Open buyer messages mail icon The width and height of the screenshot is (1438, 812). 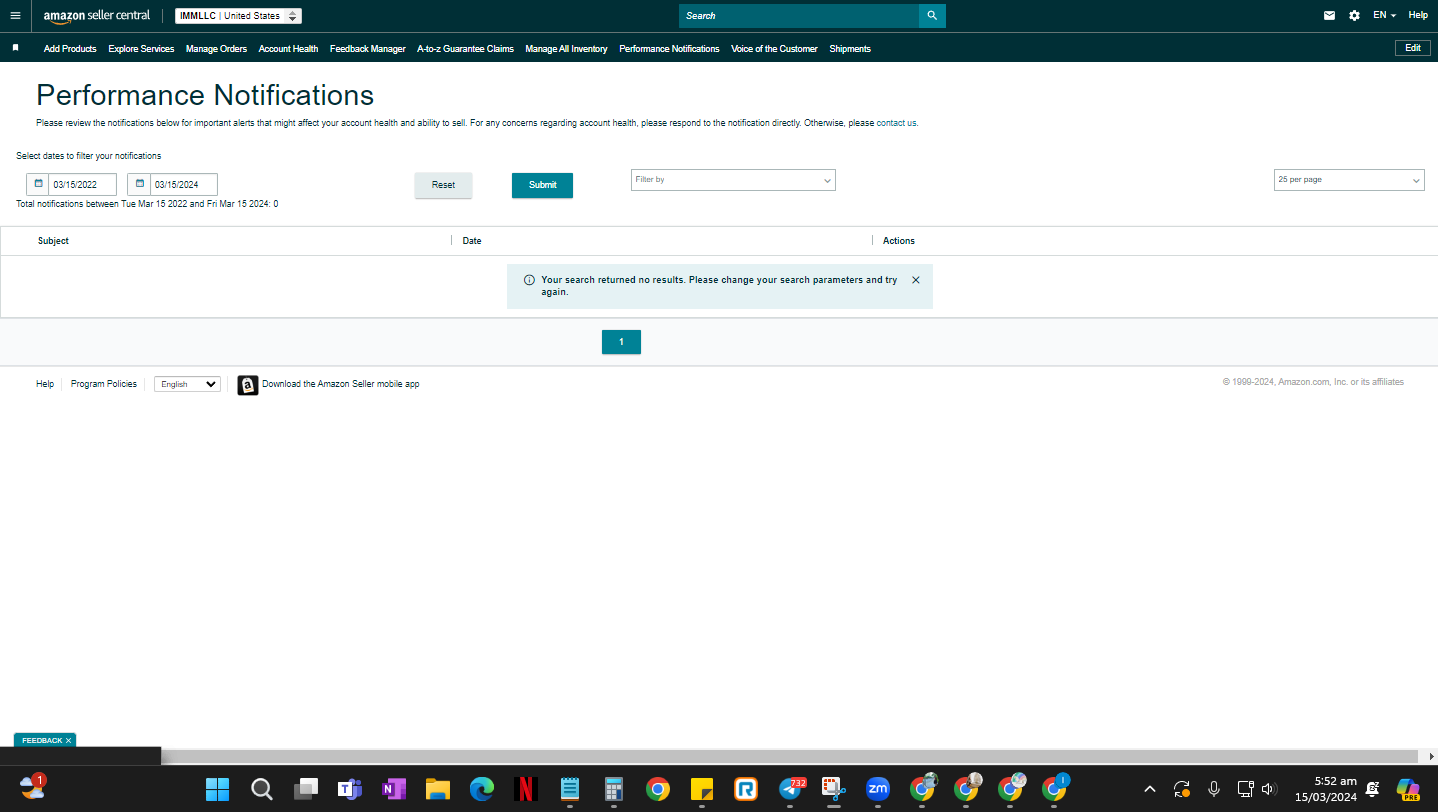point(1329,16)
